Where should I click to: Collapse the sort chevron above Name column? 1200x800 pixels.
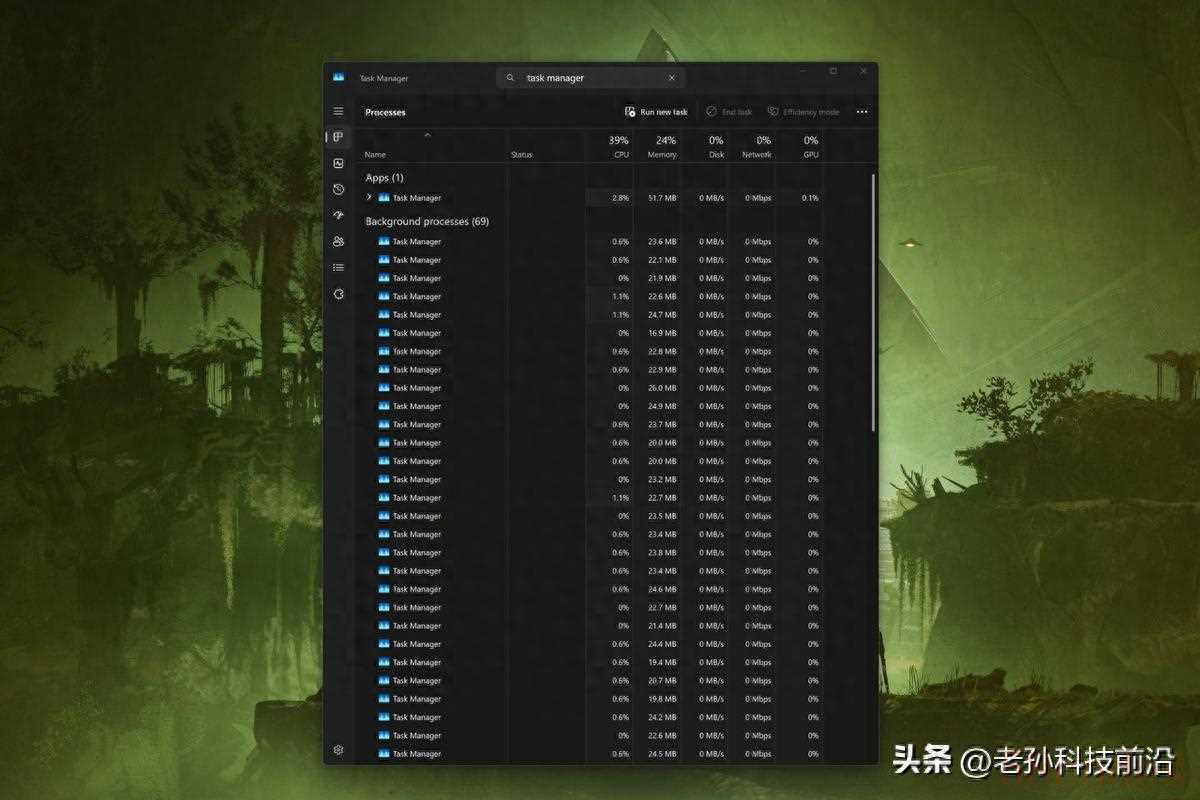click(x=427, y=135)
